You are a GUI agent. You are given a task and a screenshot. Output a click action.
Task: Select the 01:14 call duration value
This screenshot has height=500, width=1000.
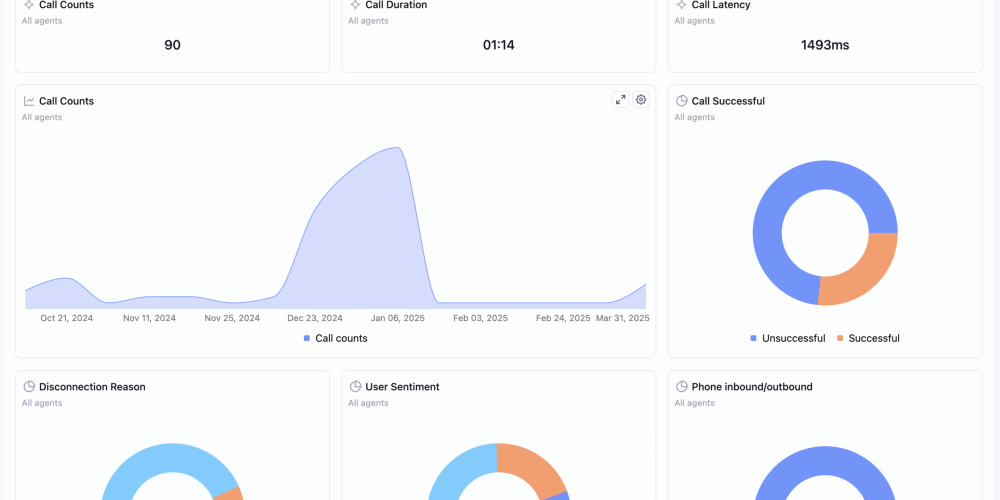[x=499, y=45]
